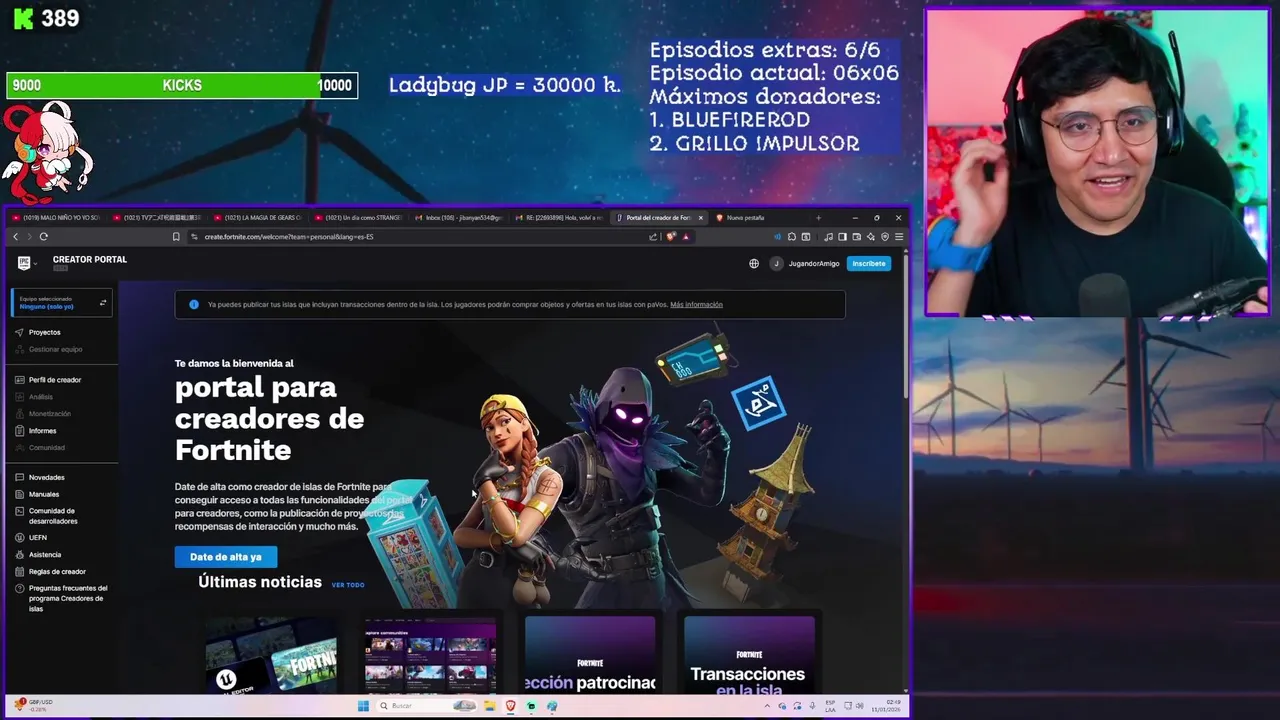Viewport: 1280px width, 720px height.
Task: Close the Portal del creador tab
Action: (x=701, y=218)
